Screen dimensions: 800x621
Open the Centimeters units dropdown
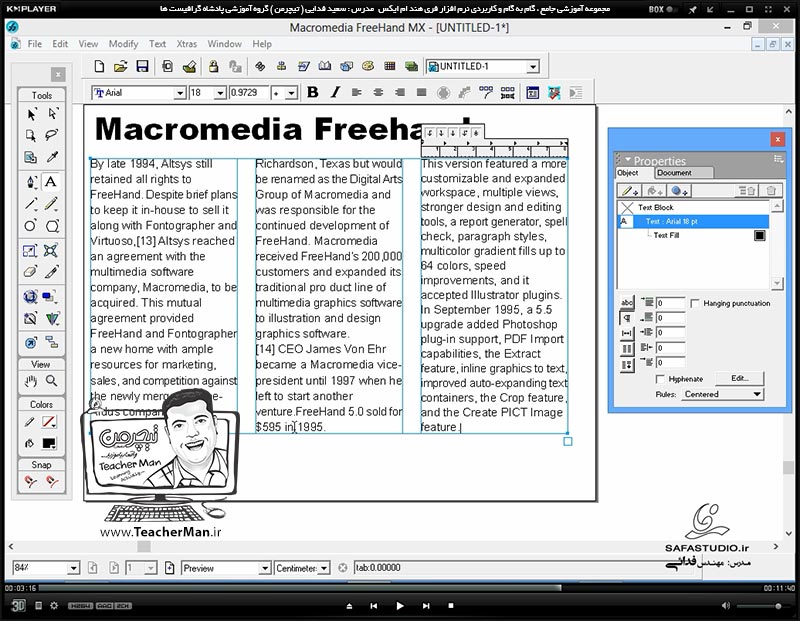324,568
